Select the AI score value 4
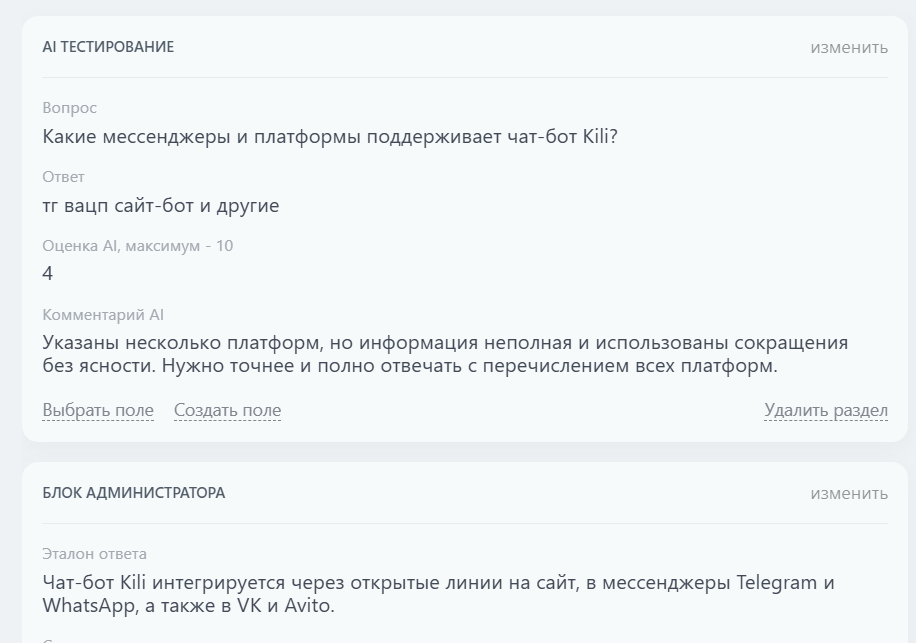The image size is (916, 643). (x=45, y=271)
